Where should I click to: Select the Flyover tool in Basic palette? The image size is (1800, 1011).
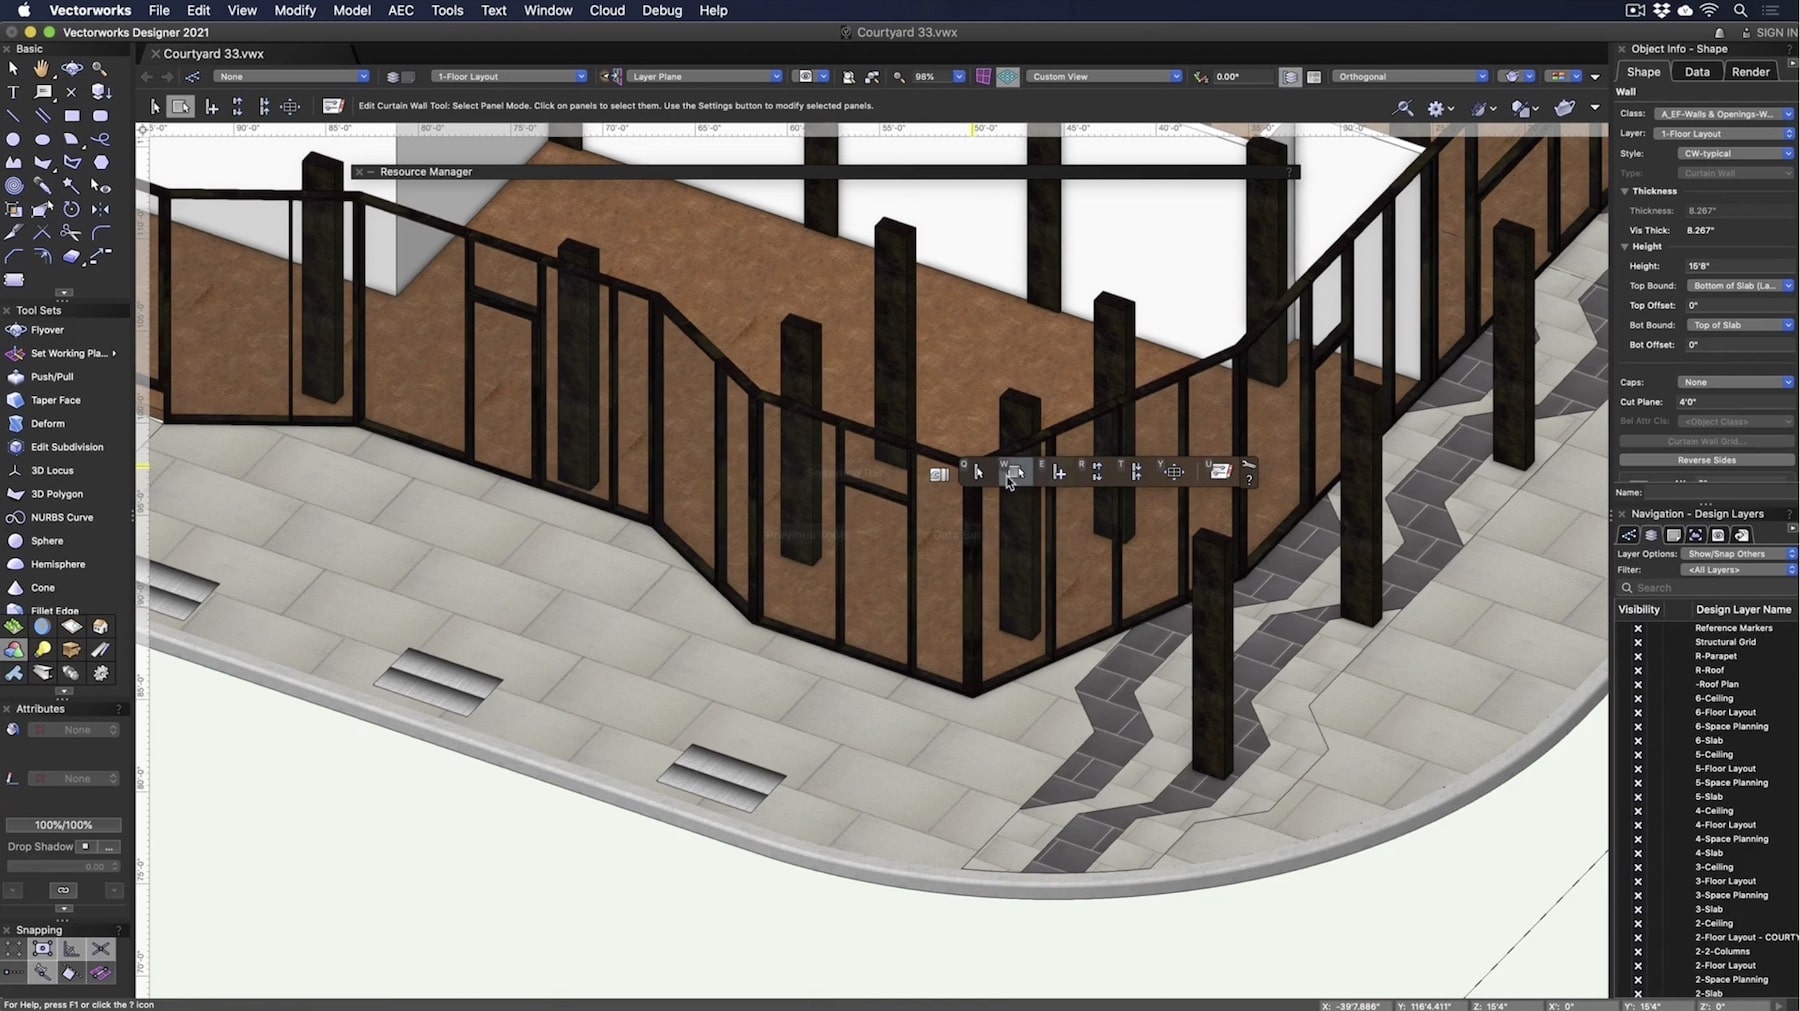click(x=72, y=69)
